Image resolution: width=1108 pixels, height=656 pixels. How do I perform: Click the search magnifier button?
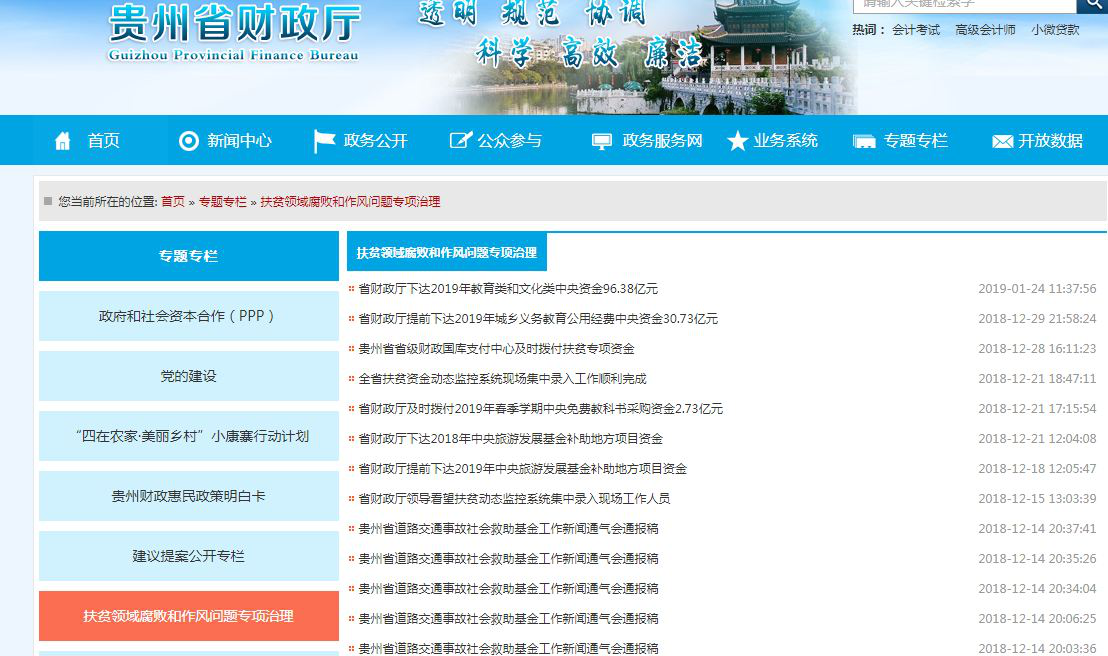coord(1092,5)
